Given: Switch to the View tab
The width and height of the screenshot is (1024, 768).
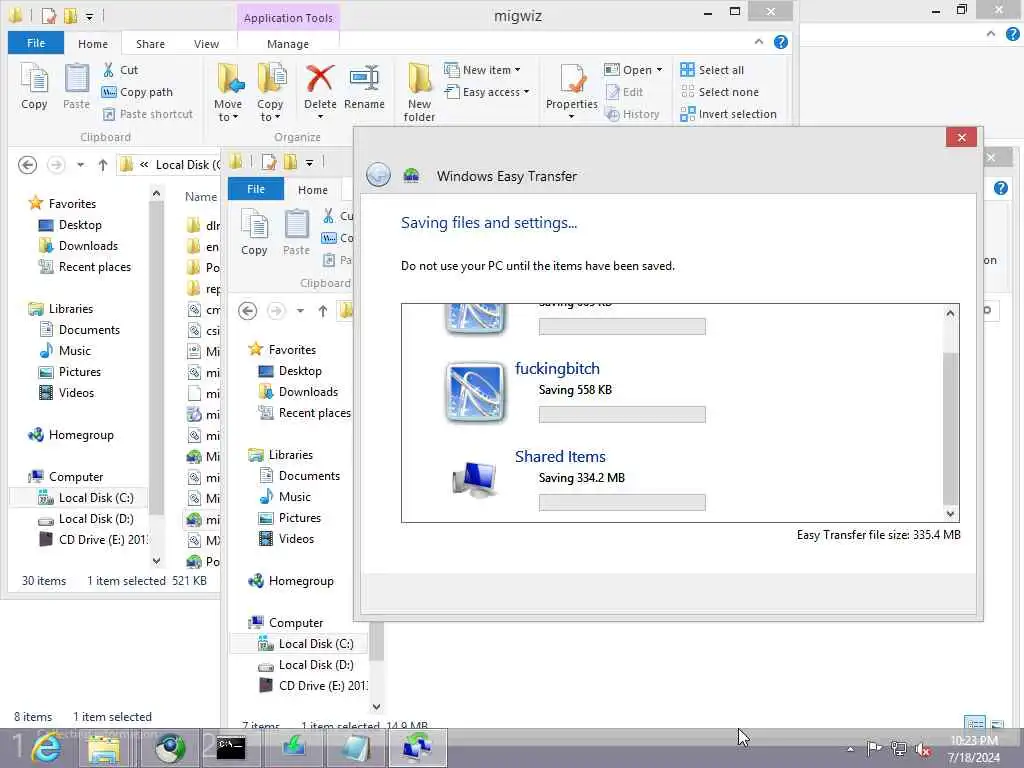Looking at the screenshot, I should click(x=206, y=44).
